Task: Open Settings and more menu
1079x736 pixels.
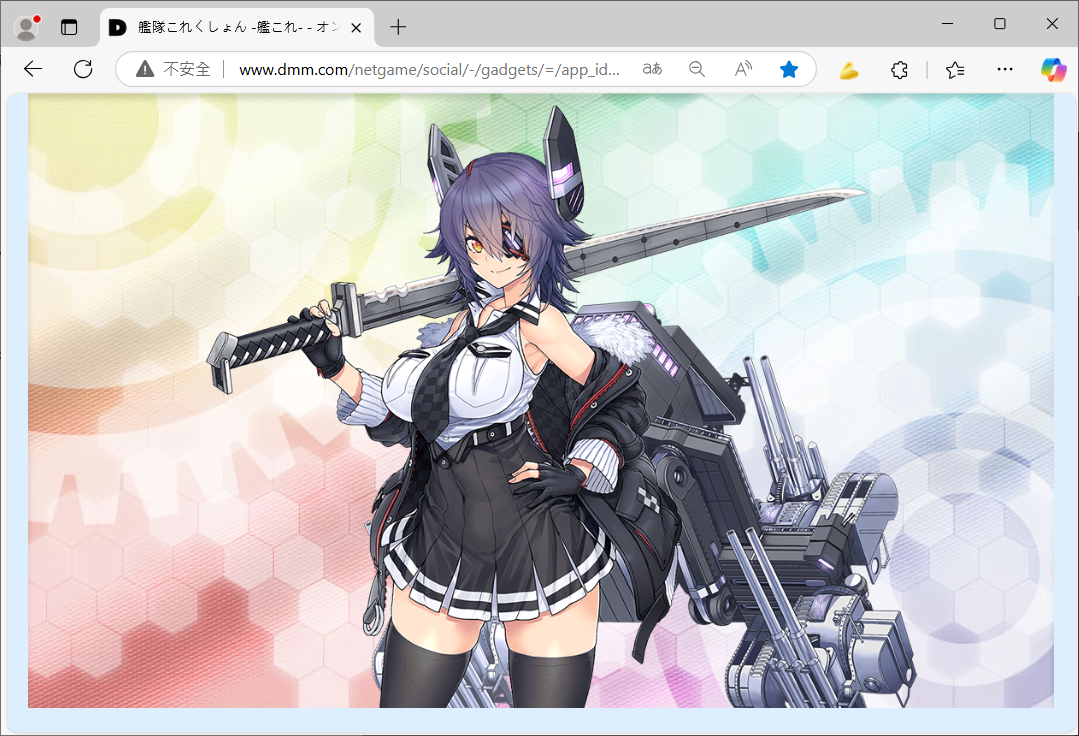Action: [1005, 69]
